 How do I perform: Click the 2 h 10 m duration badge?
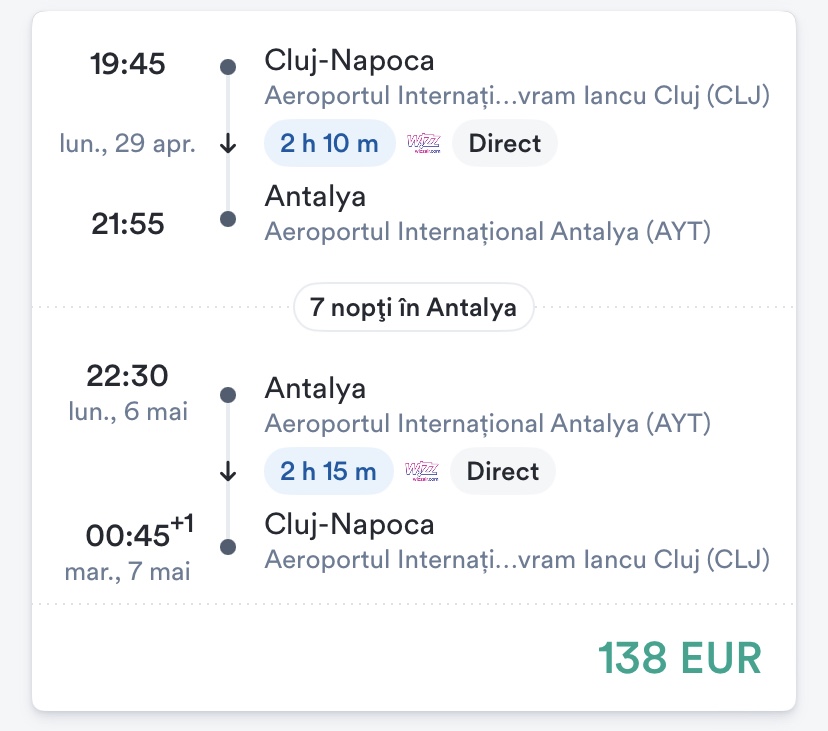click(x=329, y=144)
